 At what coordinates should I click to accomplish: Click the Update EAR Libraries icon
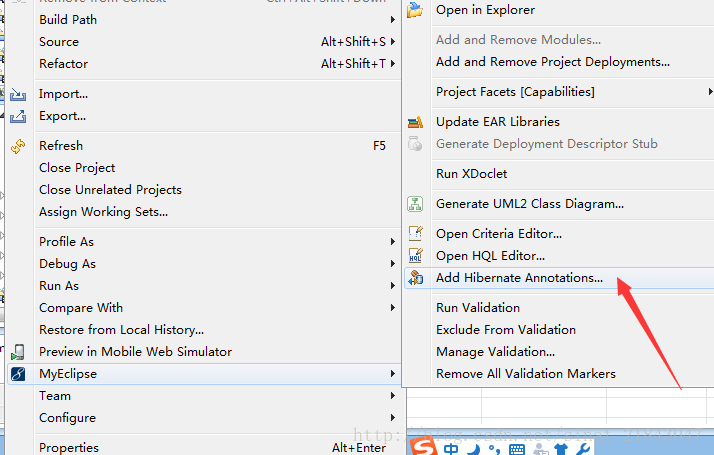(x=415, y=122)
